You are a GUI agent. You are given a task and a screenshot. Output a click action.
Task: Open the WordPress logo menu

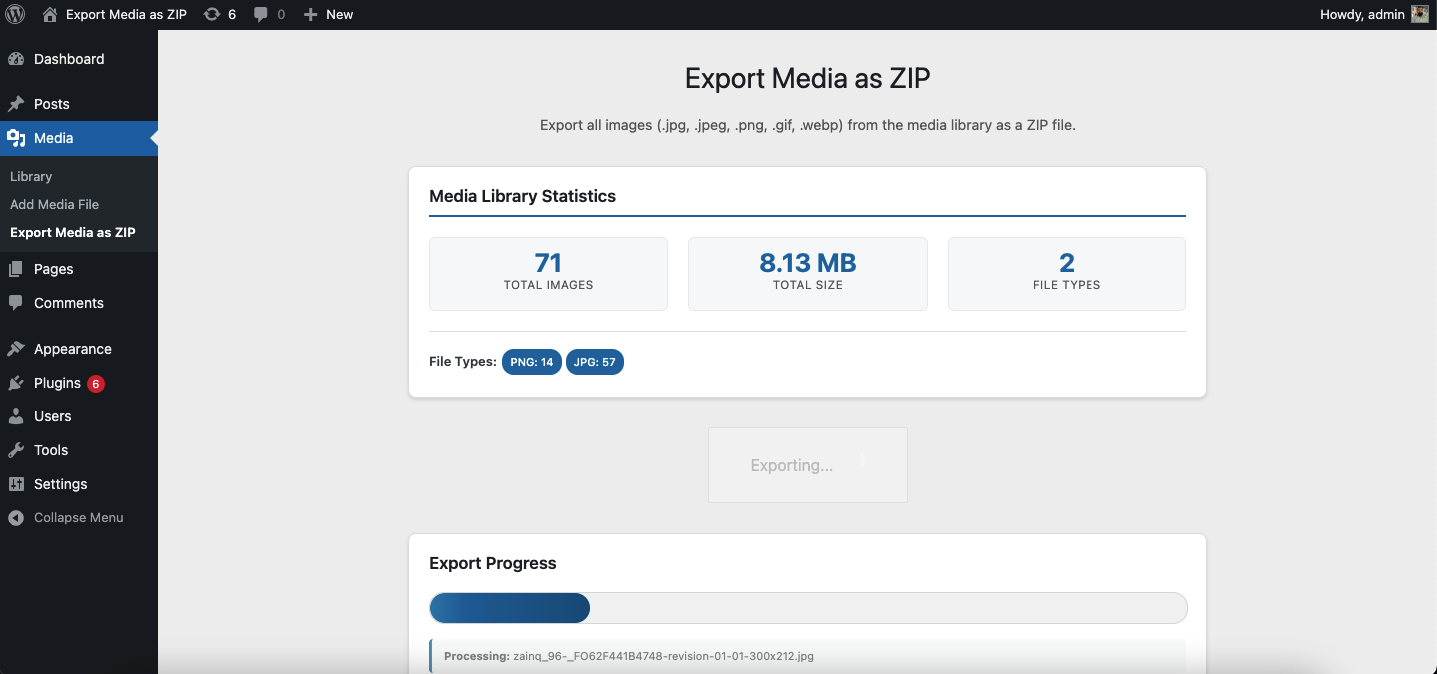point(15,14)
